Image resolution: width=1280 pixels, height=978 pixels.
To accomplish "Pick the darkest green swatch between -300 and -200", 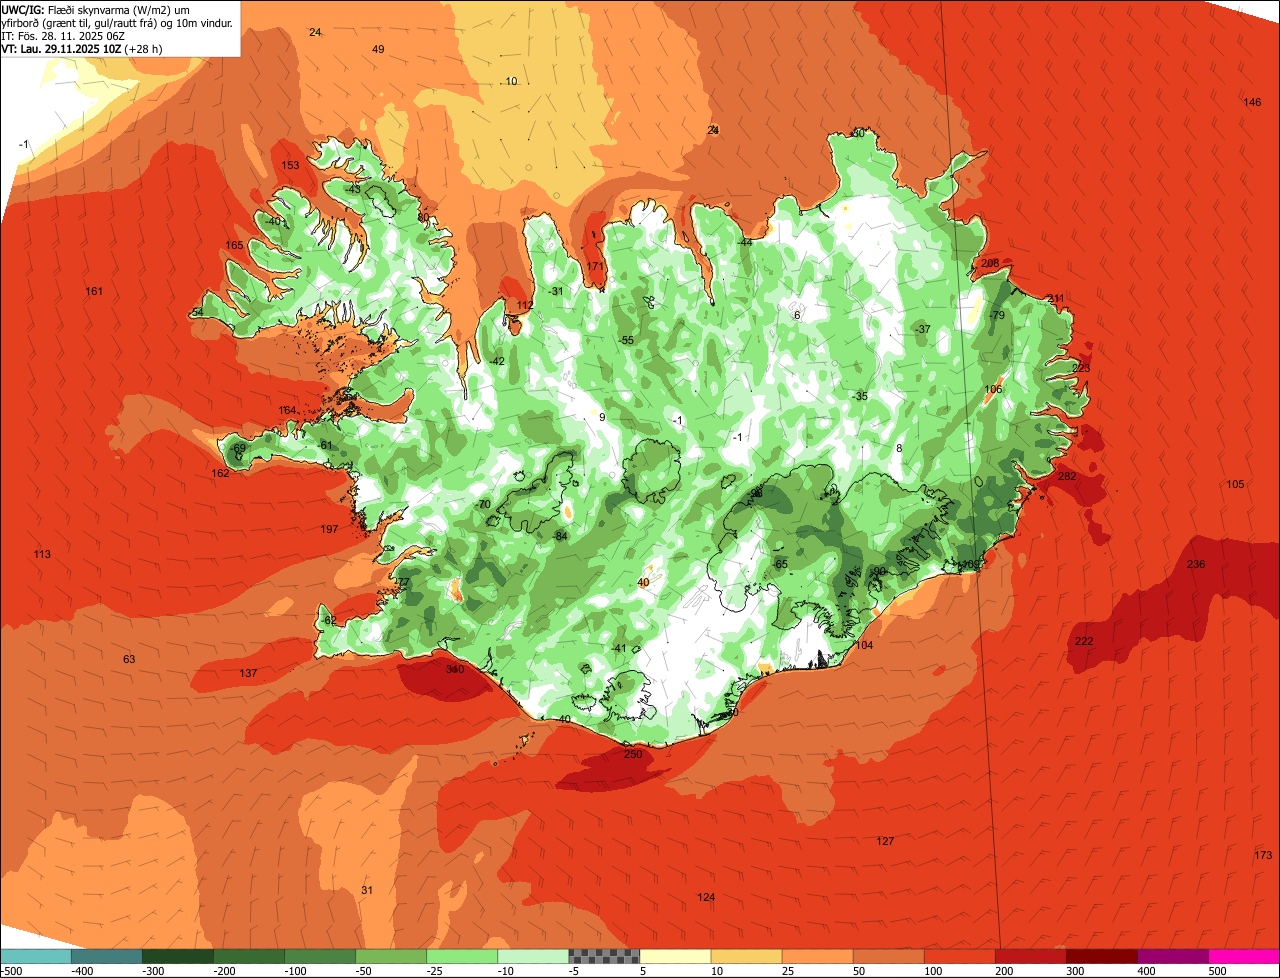I will click(178, 956).
